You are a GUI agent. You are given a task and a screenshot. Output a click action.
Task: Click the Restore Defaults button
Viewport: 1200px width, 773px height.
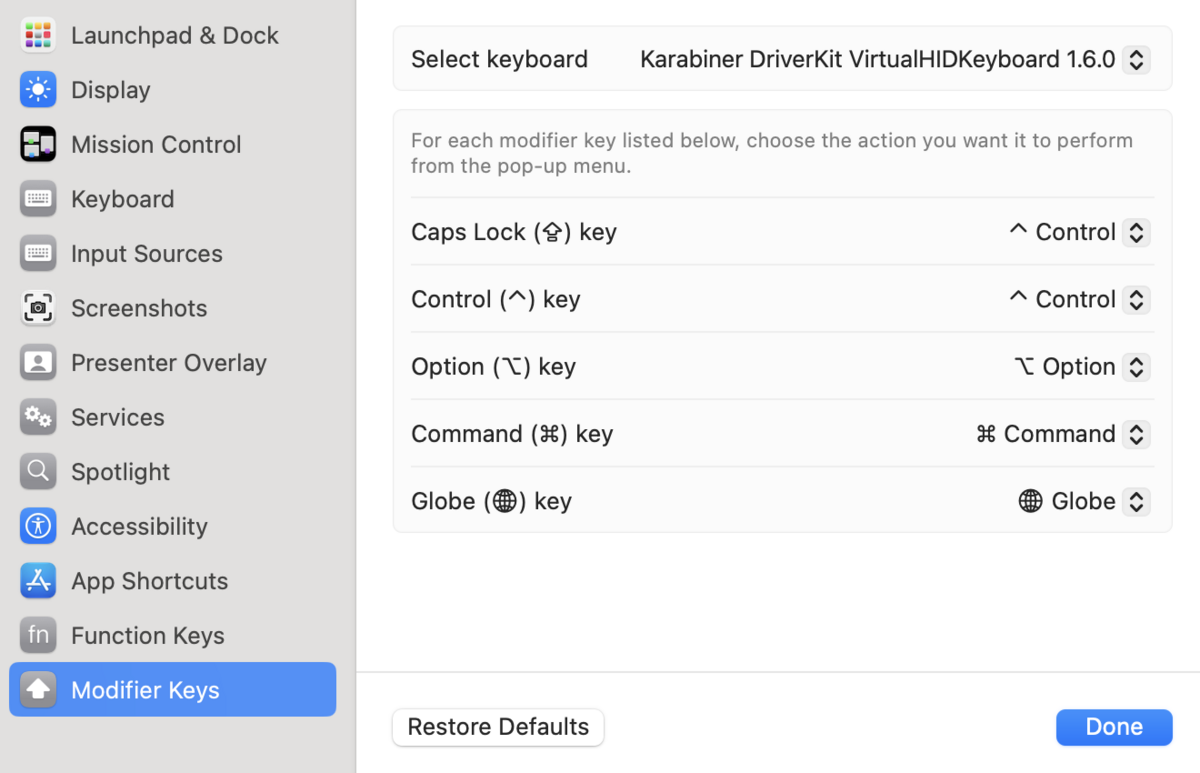(x=498, y=727)
